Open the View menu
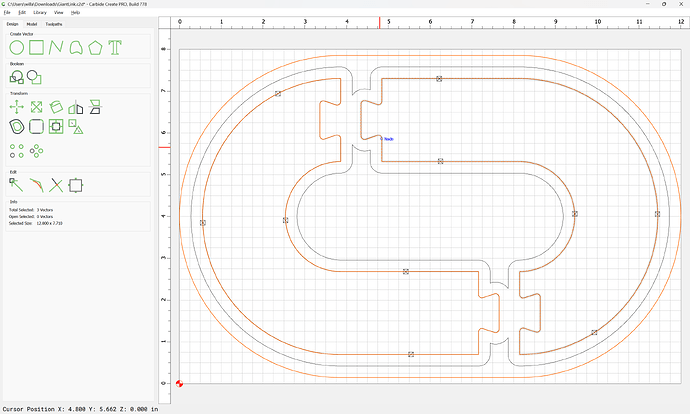690x414 pixels. click(x=59, y=12)
